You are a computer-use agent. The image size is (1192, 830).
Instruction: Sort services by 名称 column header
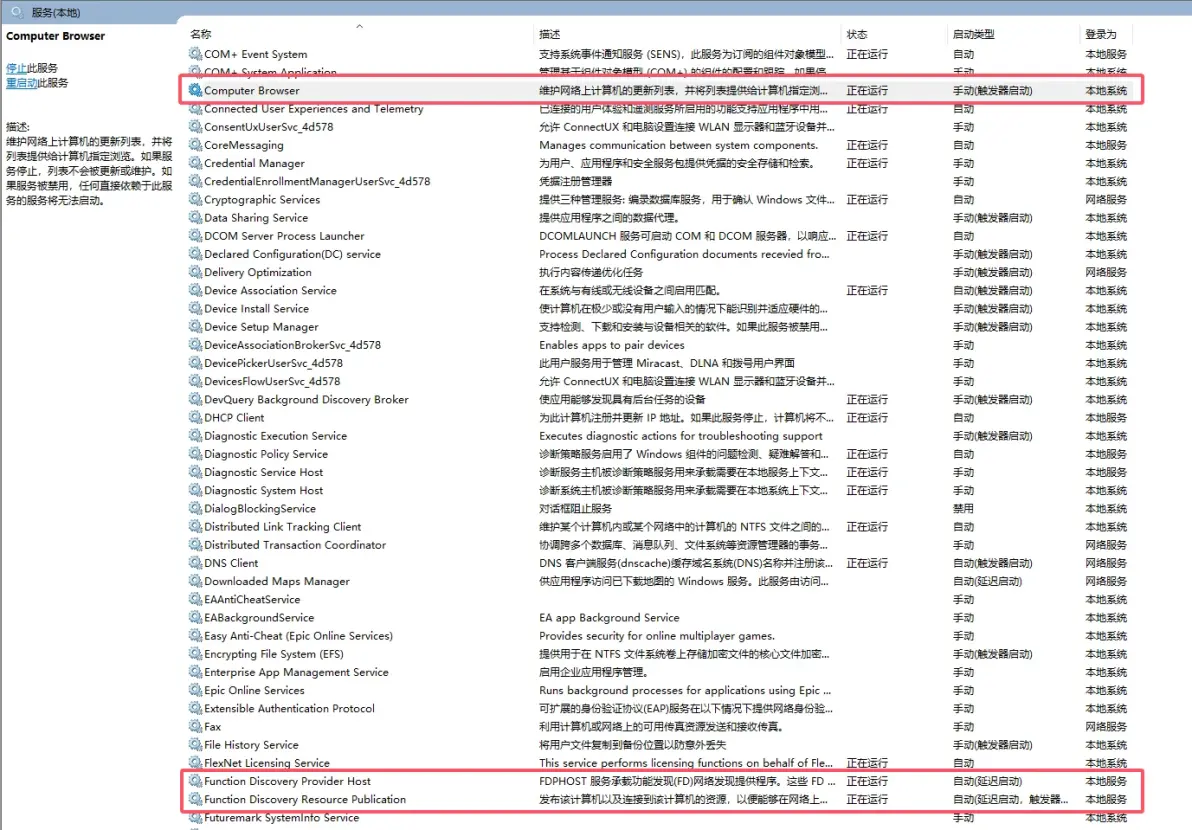201,34
